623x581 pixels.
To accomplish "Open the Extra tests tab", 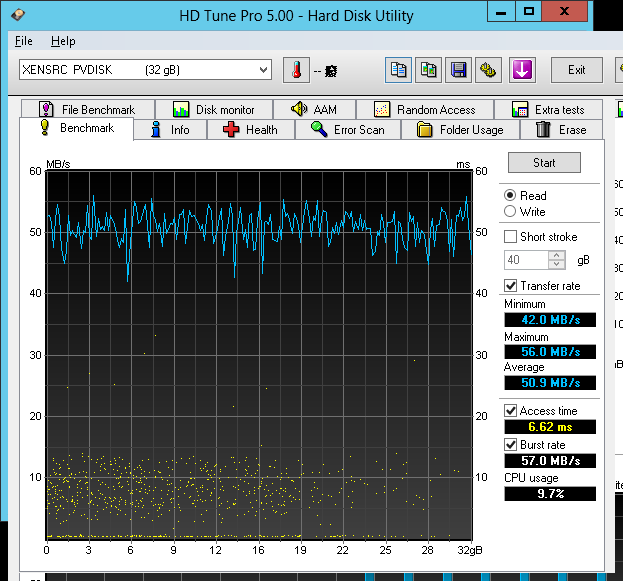I will pyautogui.click(x=548, y=109).
